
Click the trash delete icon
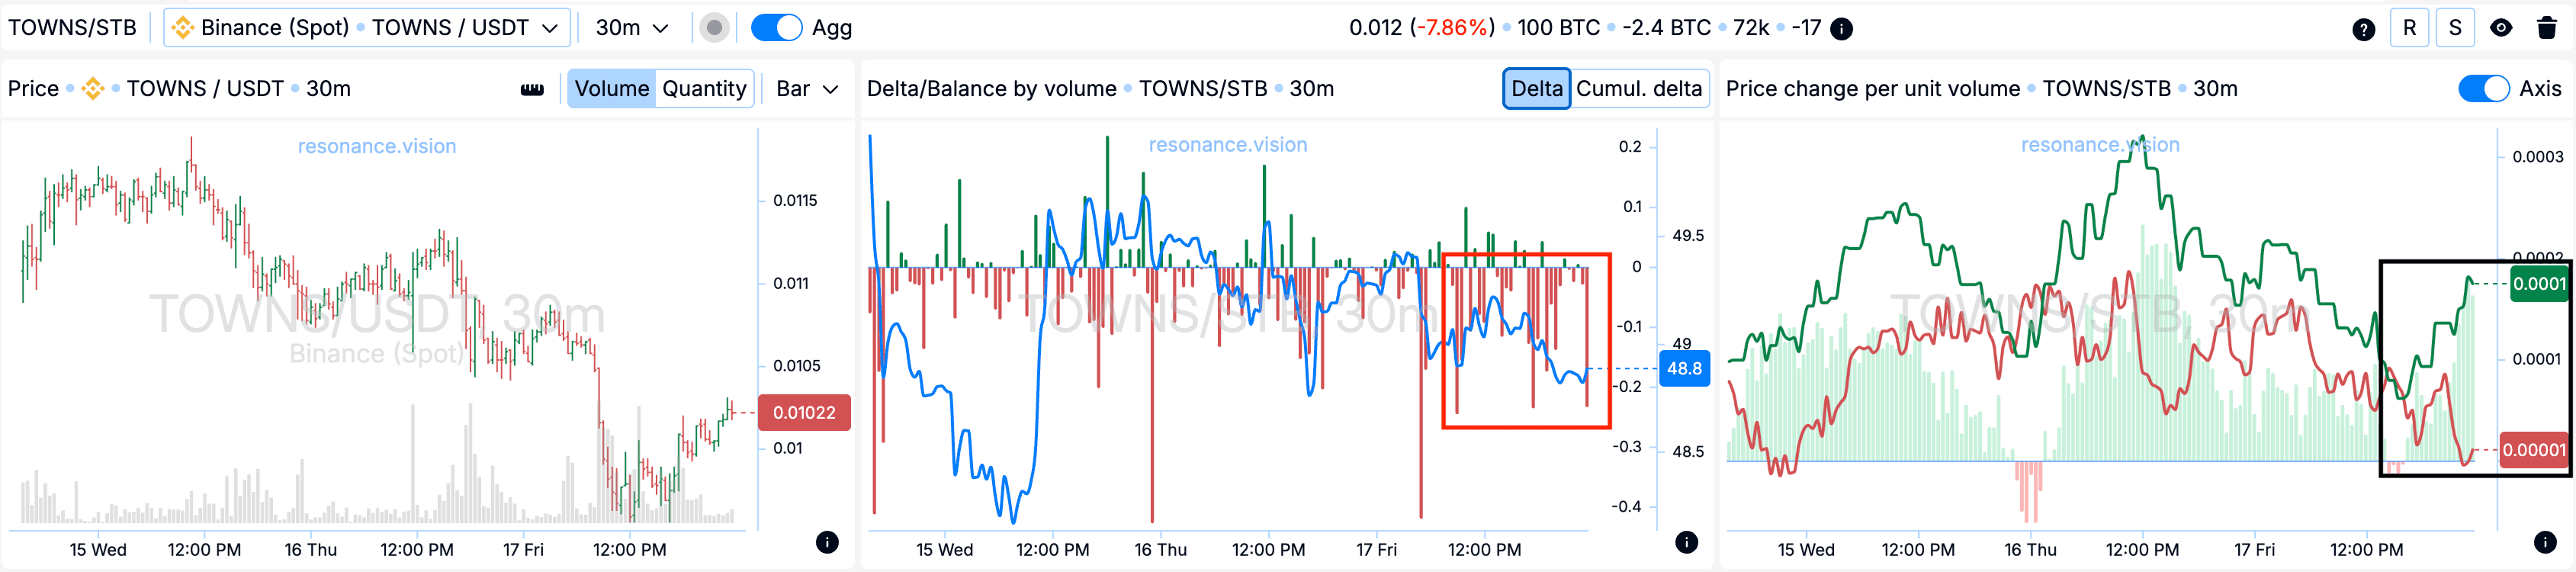click(2546, 28)
